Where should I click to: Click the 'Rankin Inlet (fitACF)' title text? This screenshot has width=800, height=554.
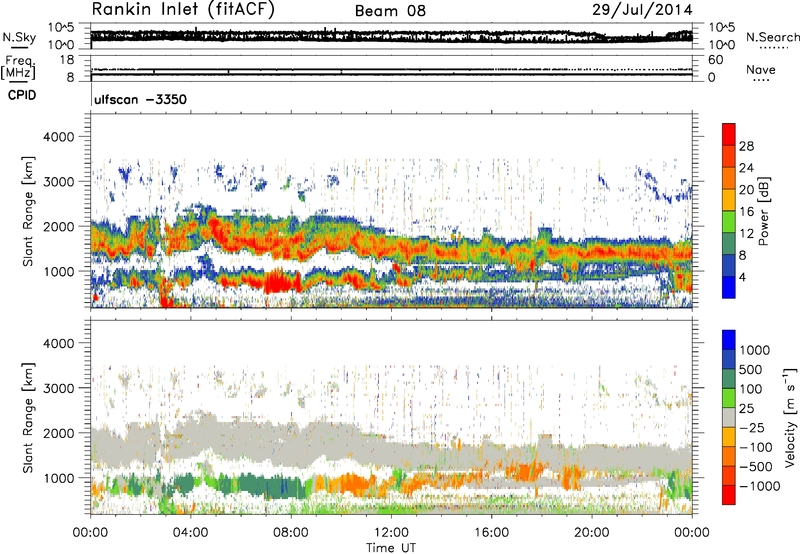point(183,10)
